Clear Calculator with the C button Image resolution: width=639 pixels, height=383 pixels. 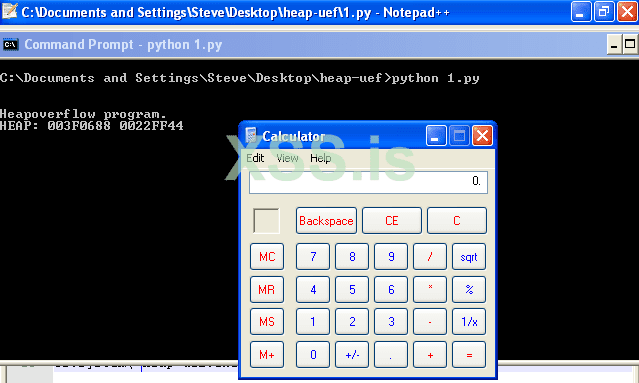(x=457, y=220)
